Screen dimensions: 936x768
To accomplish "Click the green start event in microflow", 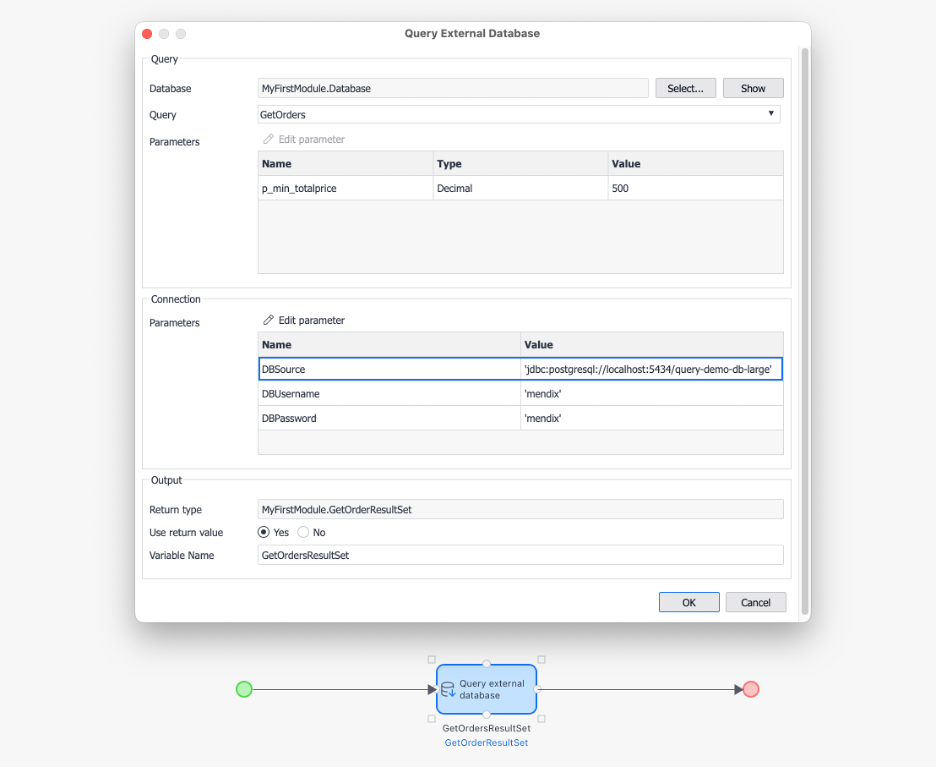I will pyautogui.click(x=244, y=689).
